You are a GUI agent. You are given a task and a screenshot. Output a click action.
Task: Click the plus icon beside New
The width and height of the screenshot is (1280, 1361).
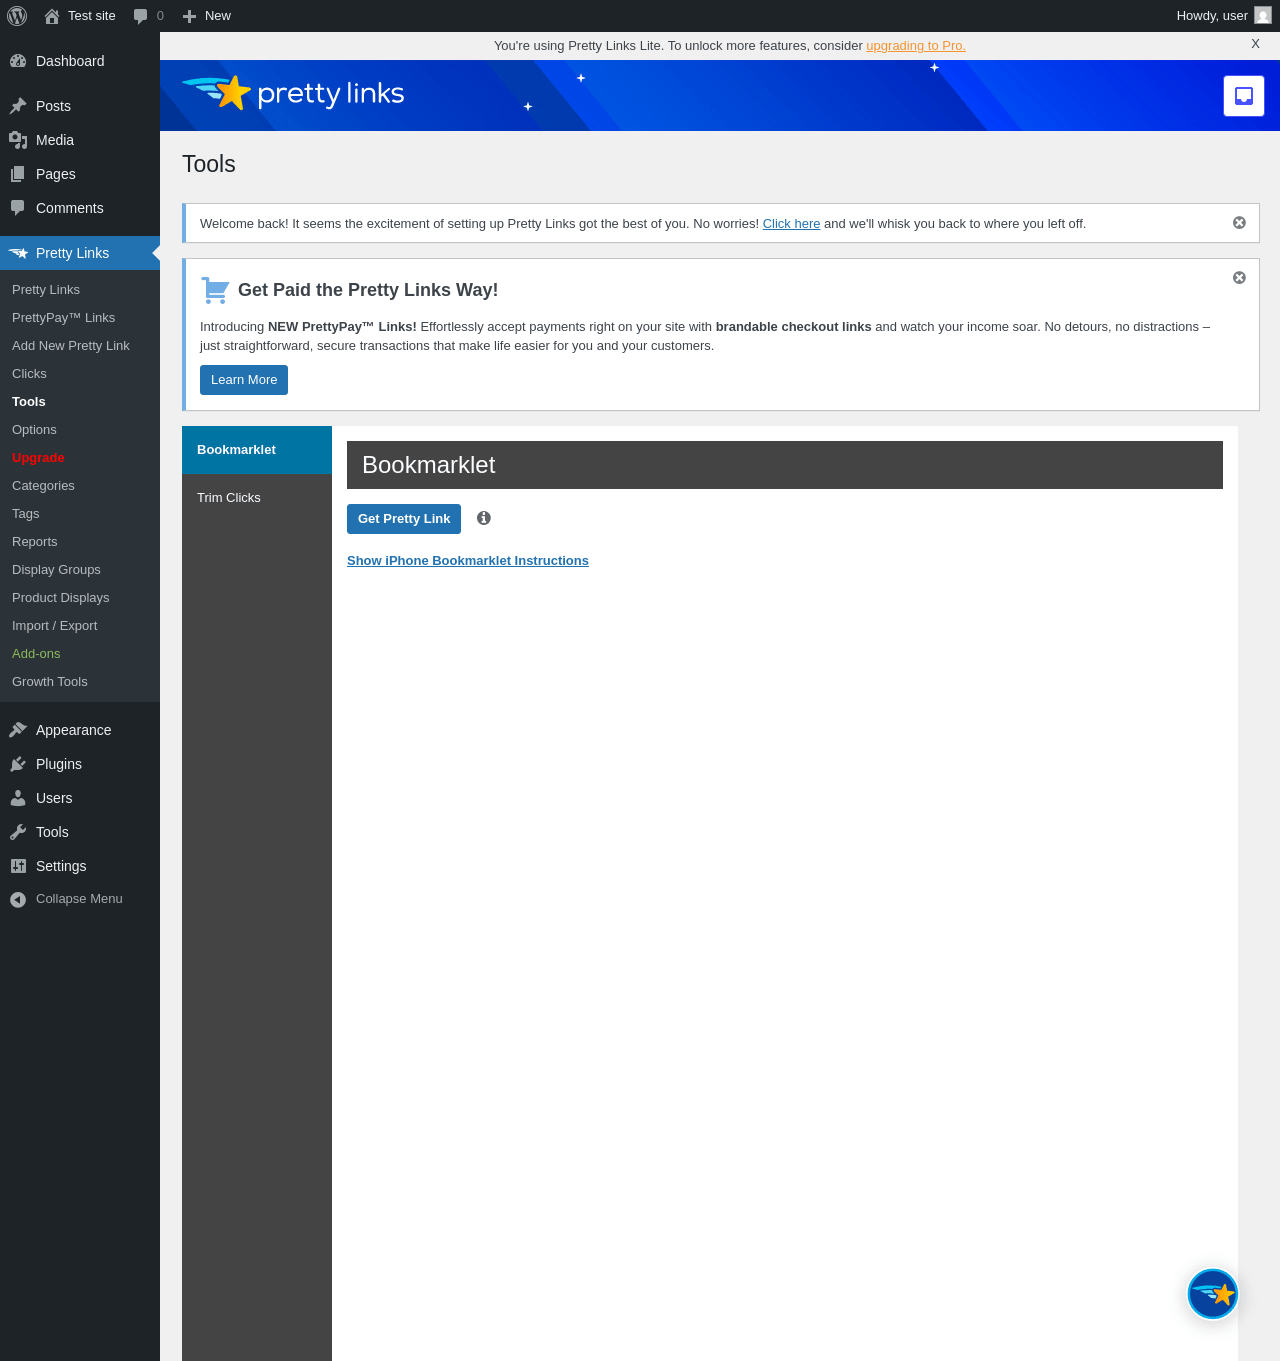click(x=189, y=16)
